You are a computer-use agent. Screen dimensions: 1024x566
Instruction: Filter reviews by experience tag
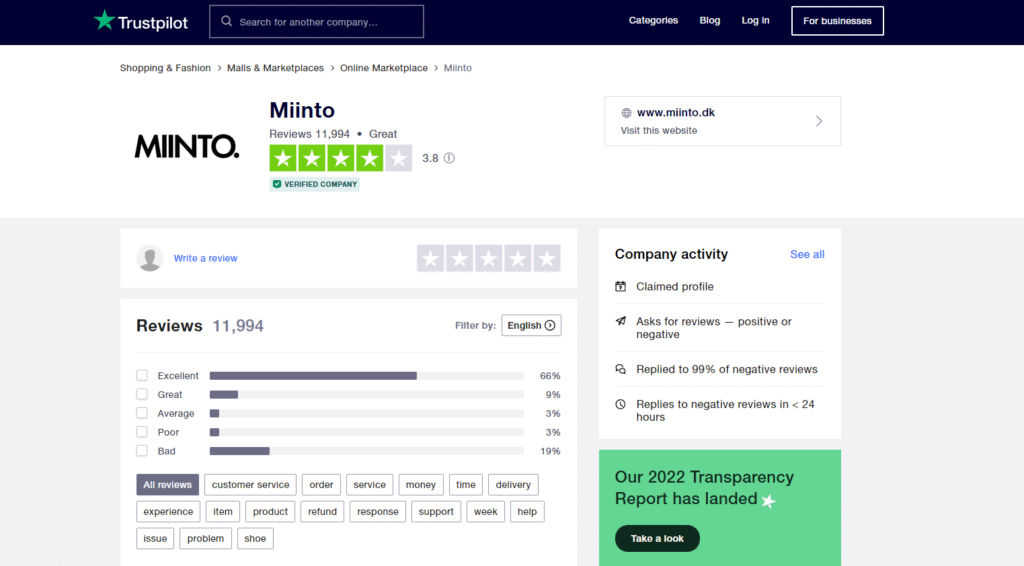click(168, 511)
